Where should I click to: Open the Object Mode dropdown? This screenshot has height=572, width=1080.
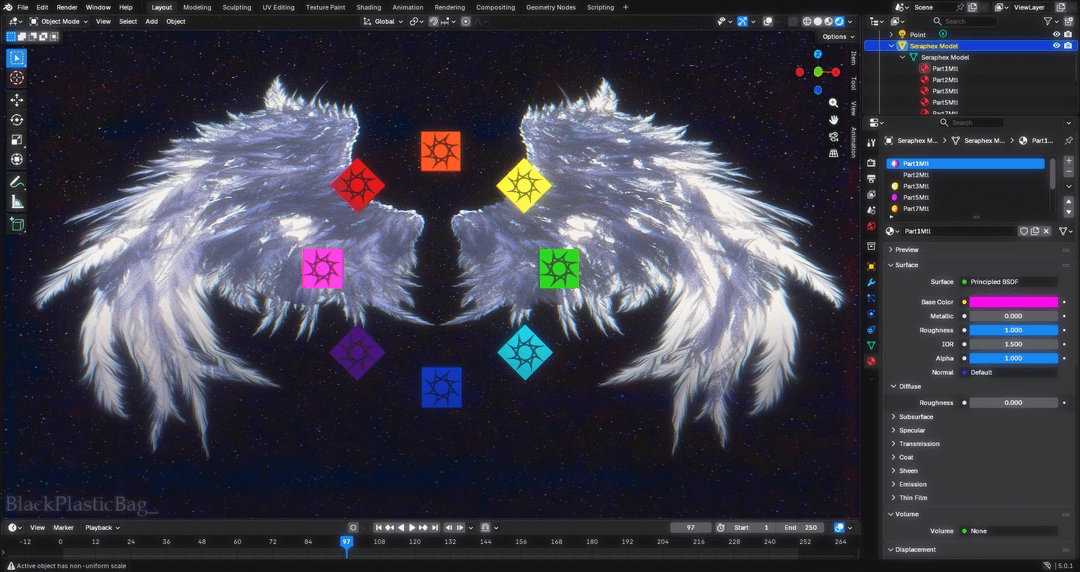[x=60, y=21]
